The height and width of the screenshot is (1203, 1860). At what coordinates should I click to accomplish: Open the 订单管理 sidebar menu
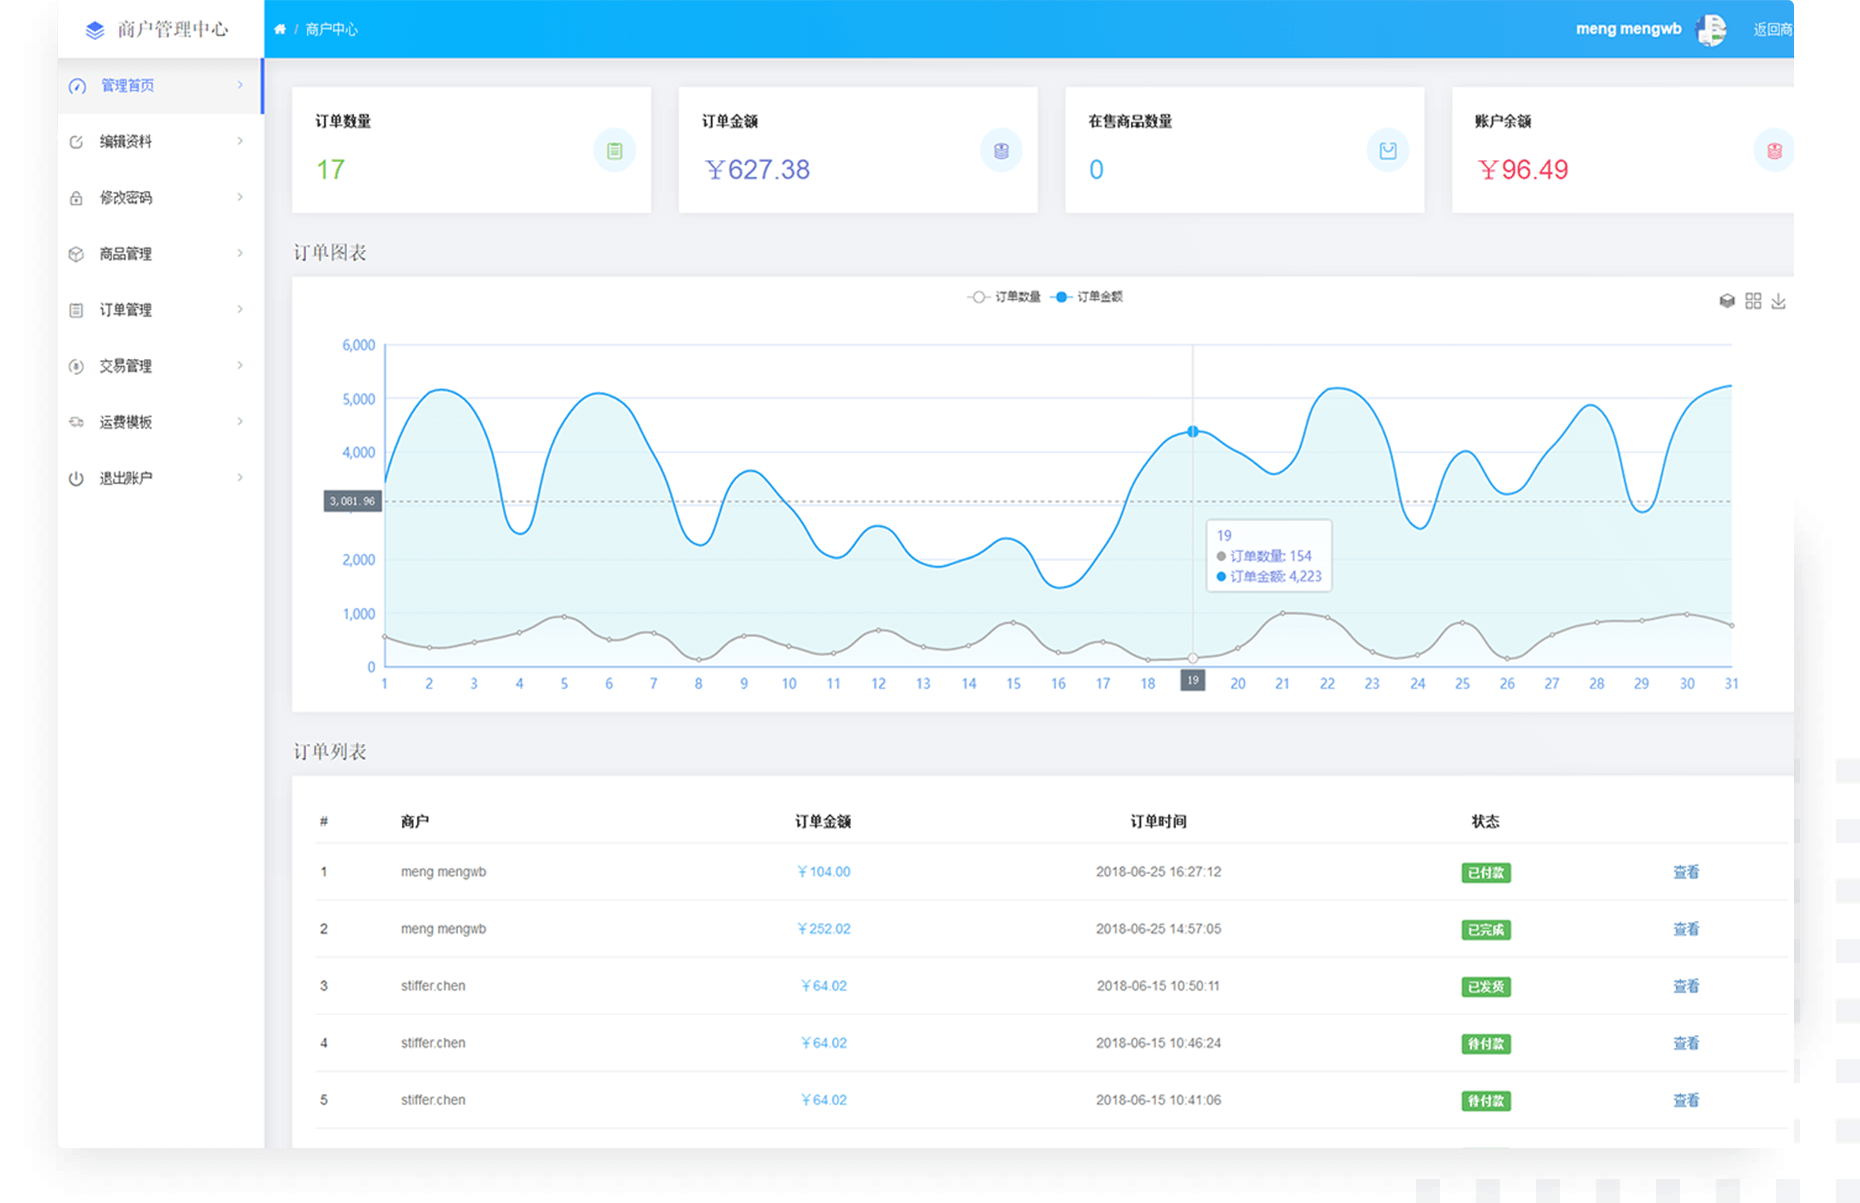click(126, 310)
